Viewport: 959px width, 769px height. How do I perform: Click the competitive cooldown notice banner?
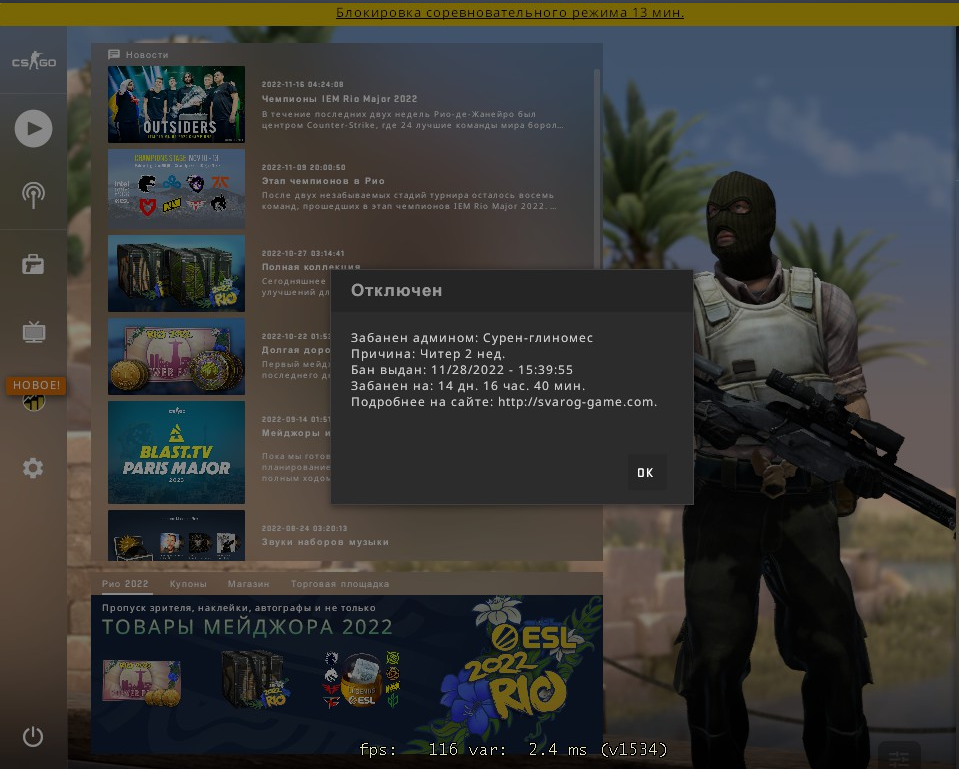(509, 13)
